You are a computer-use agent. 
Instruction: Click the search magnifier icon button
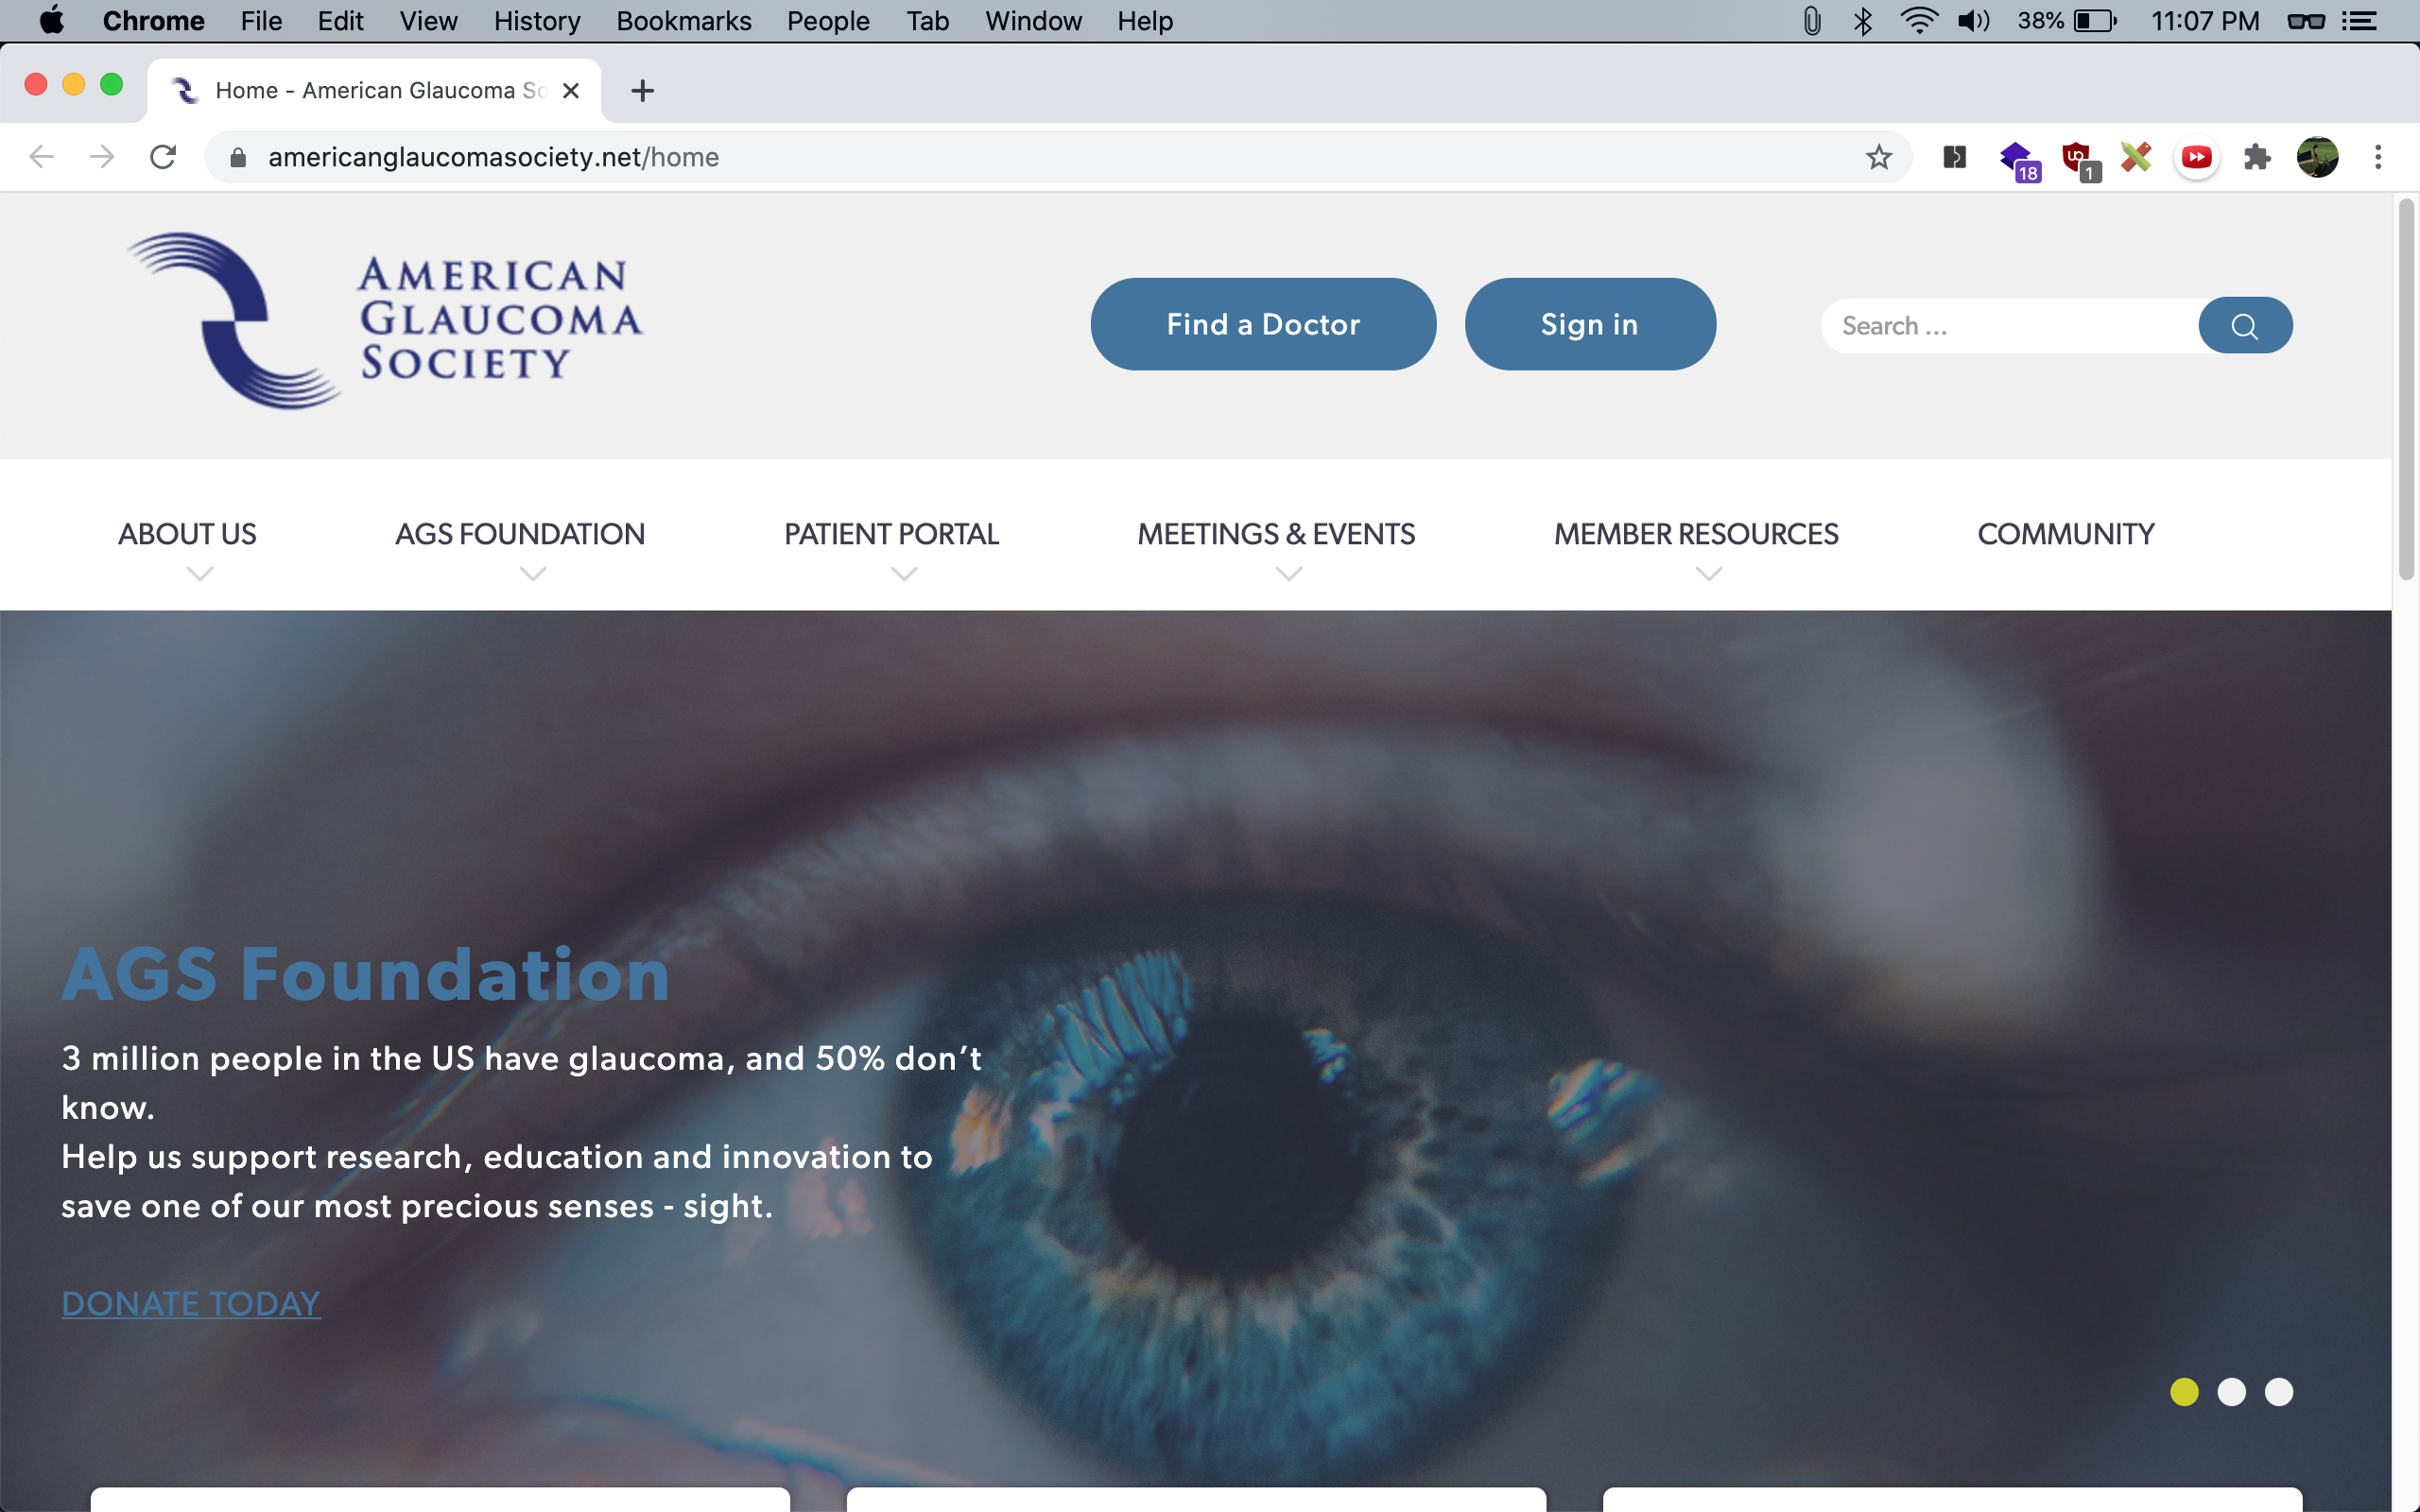(2244, 326)
